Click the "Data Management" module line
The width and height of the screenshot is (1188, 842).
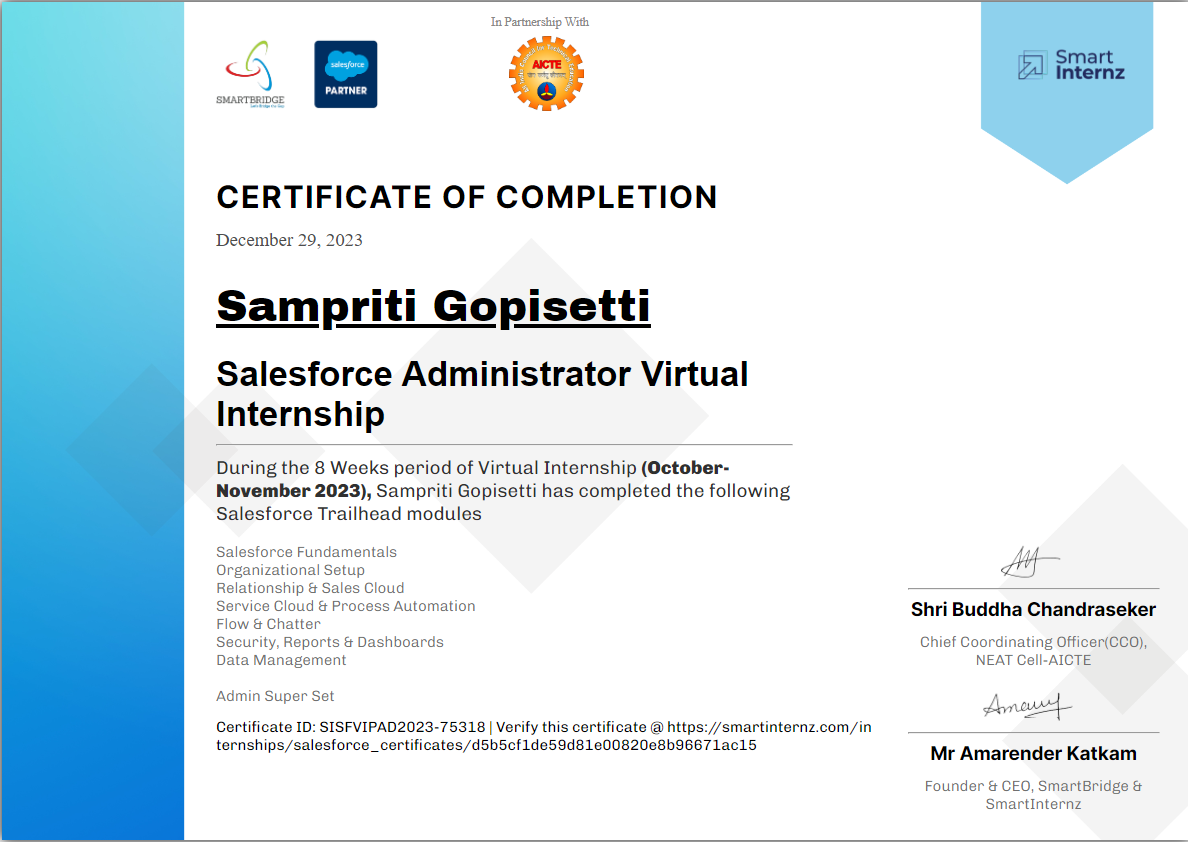[281, 660]
